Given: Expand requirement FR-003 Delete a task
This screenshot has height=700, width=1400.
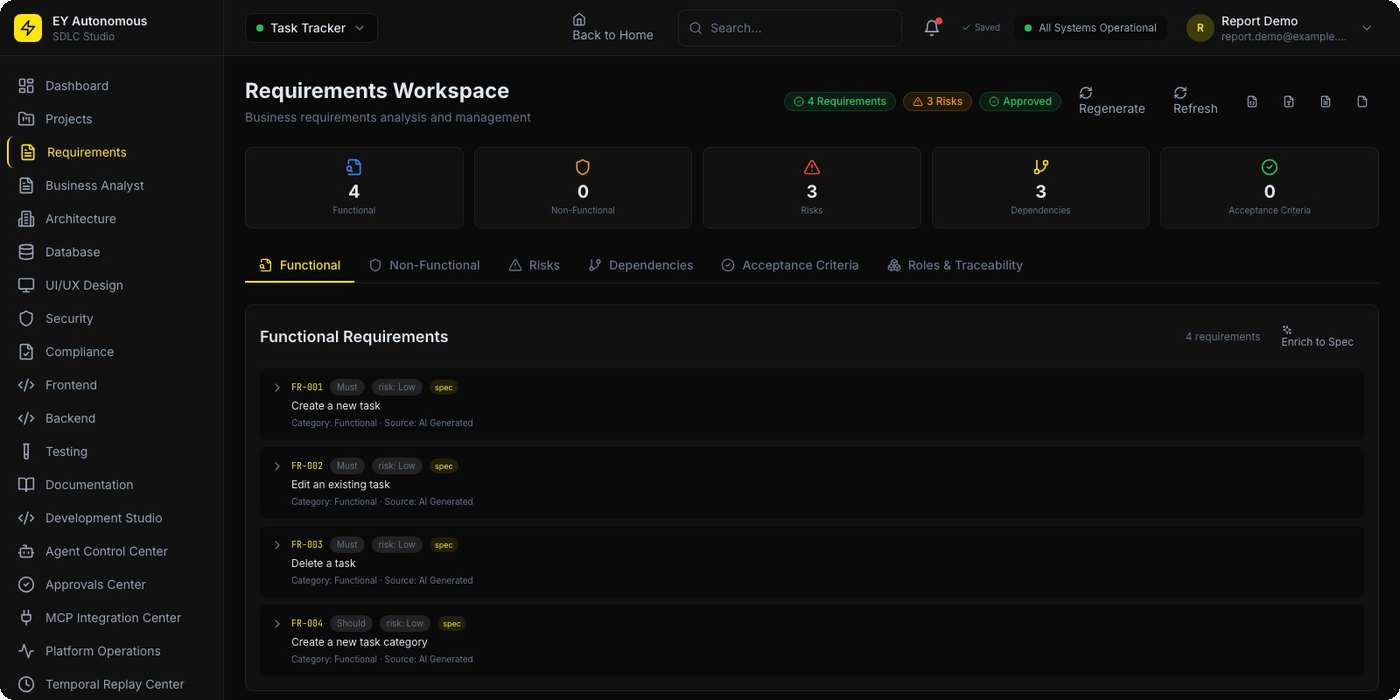Looking at the screenshot, I should pos(277,545).
